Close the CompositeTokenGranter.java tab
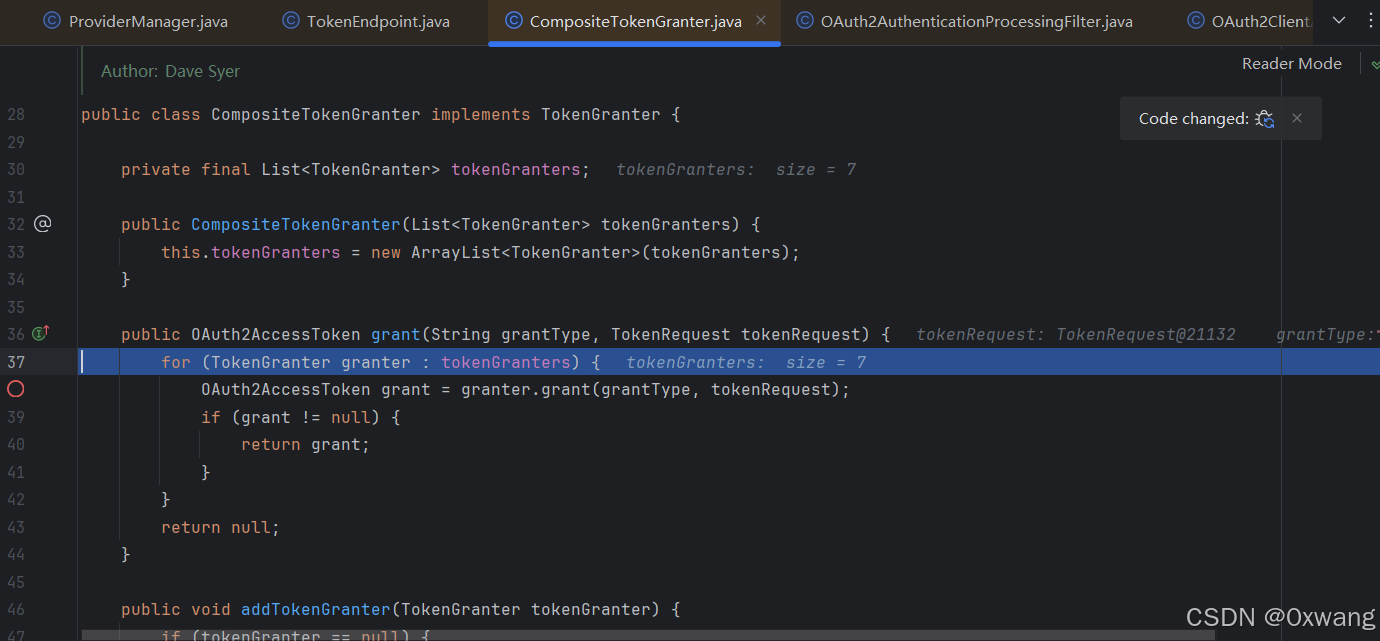 coord(762,20)
